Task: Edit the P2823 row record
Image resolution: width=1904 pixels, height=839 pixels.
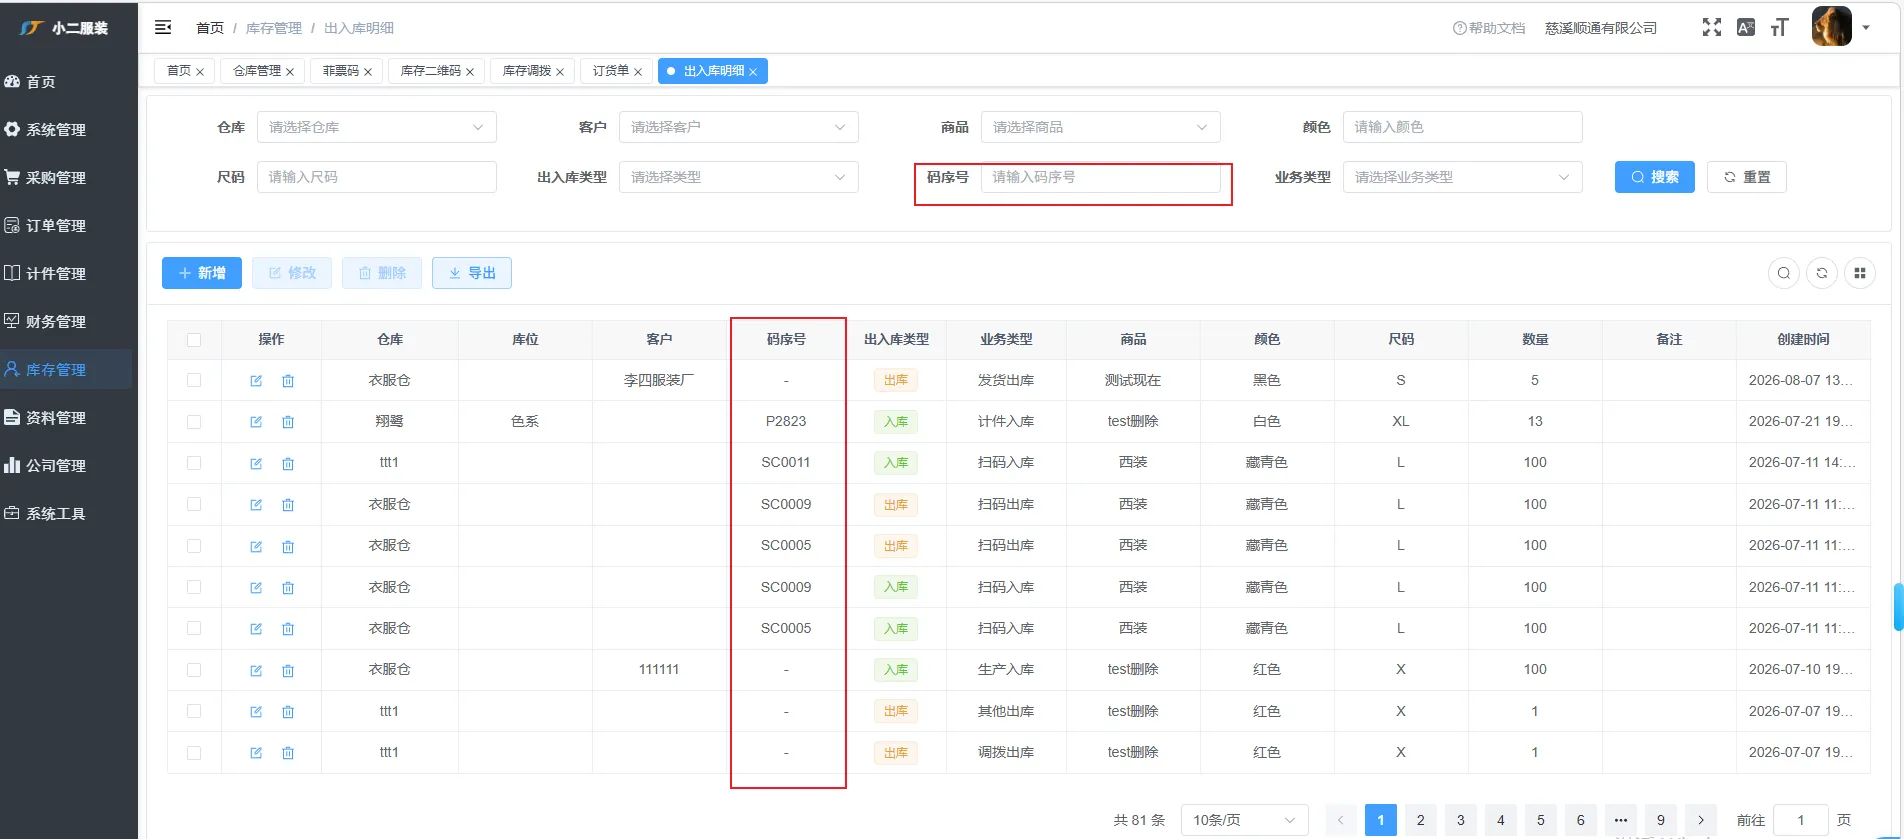Action: pos(256,422)
